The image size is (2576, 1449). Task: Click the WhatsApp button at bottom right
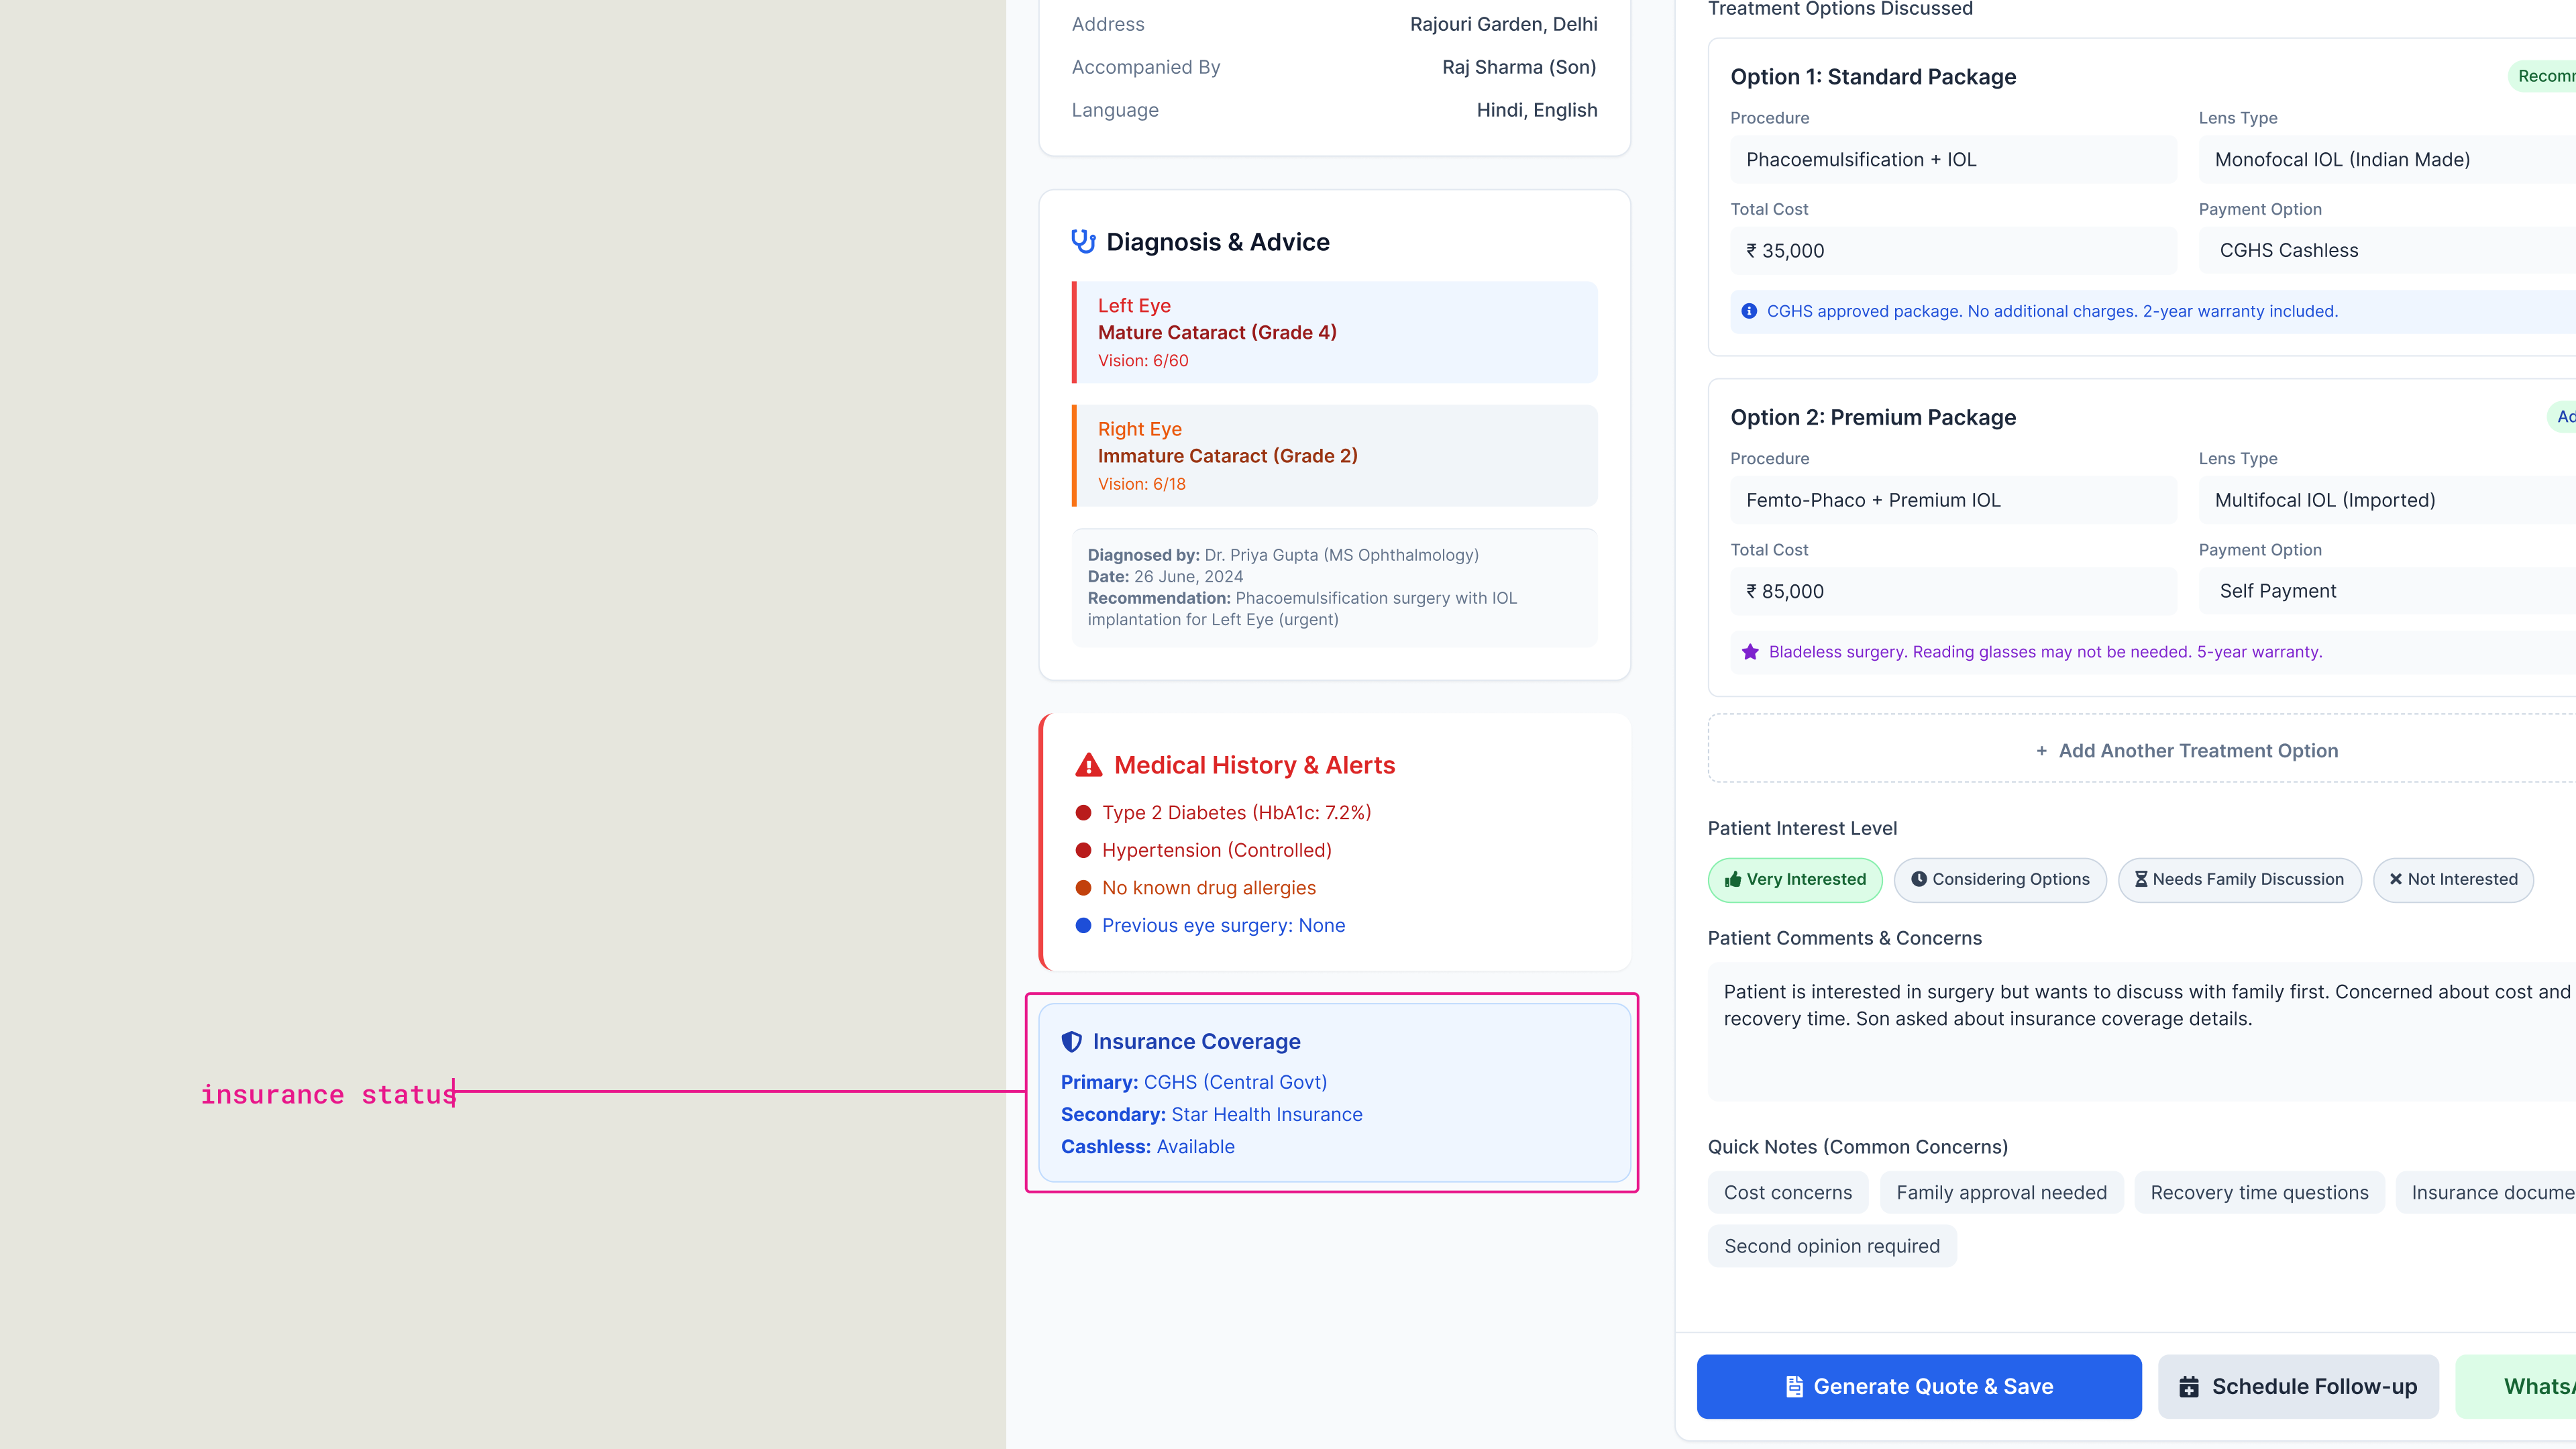click(x=2516, y=1387)
